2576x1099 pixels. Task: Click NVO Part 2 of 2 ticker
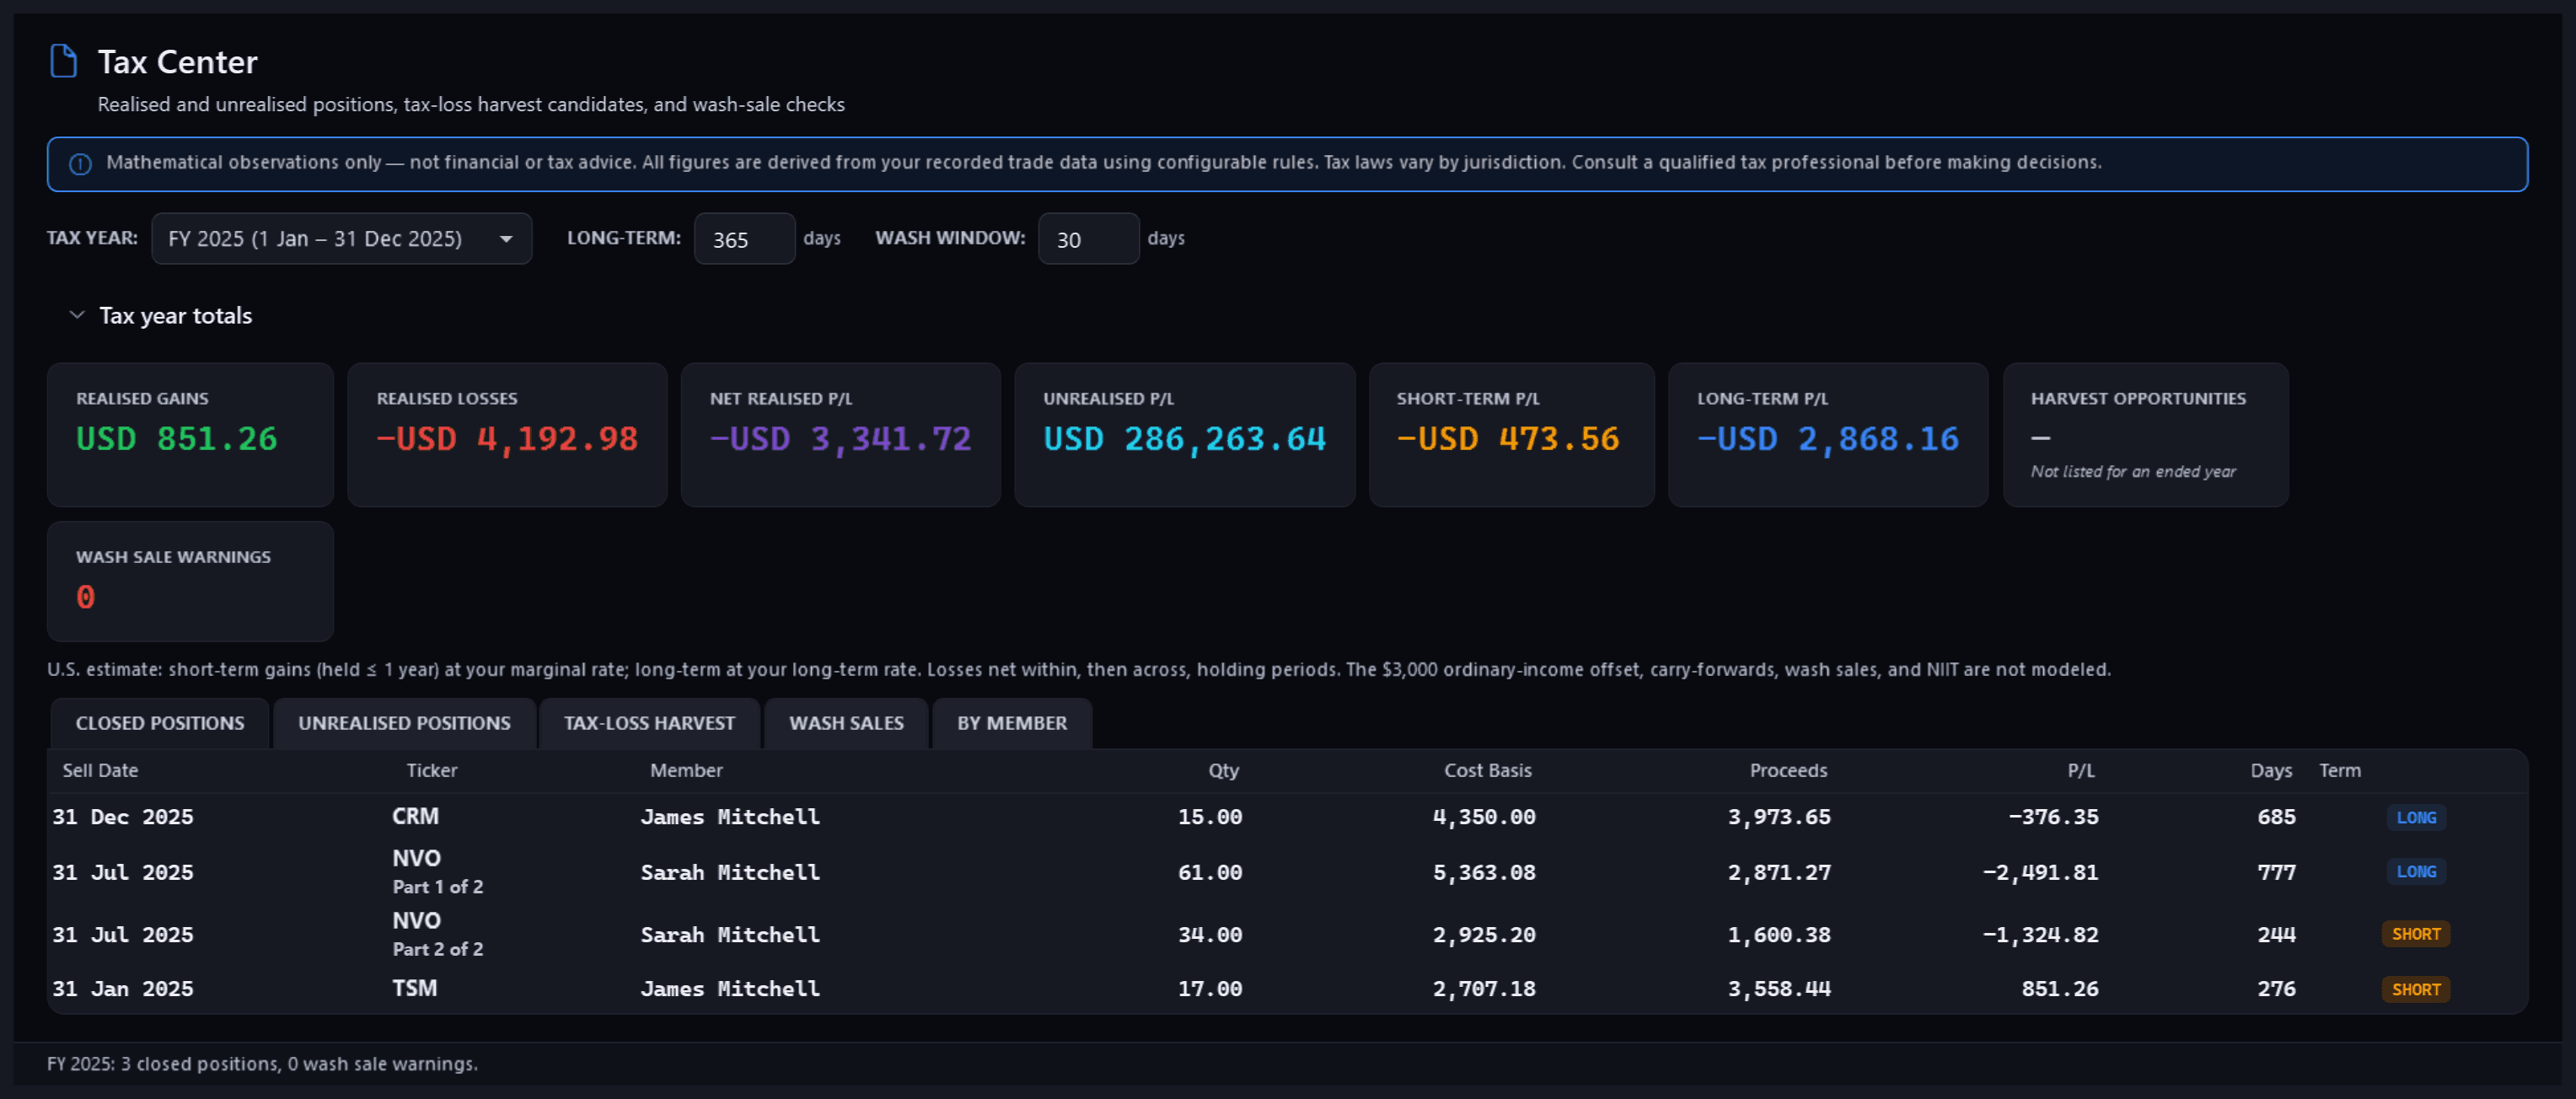tap(437, 934)
